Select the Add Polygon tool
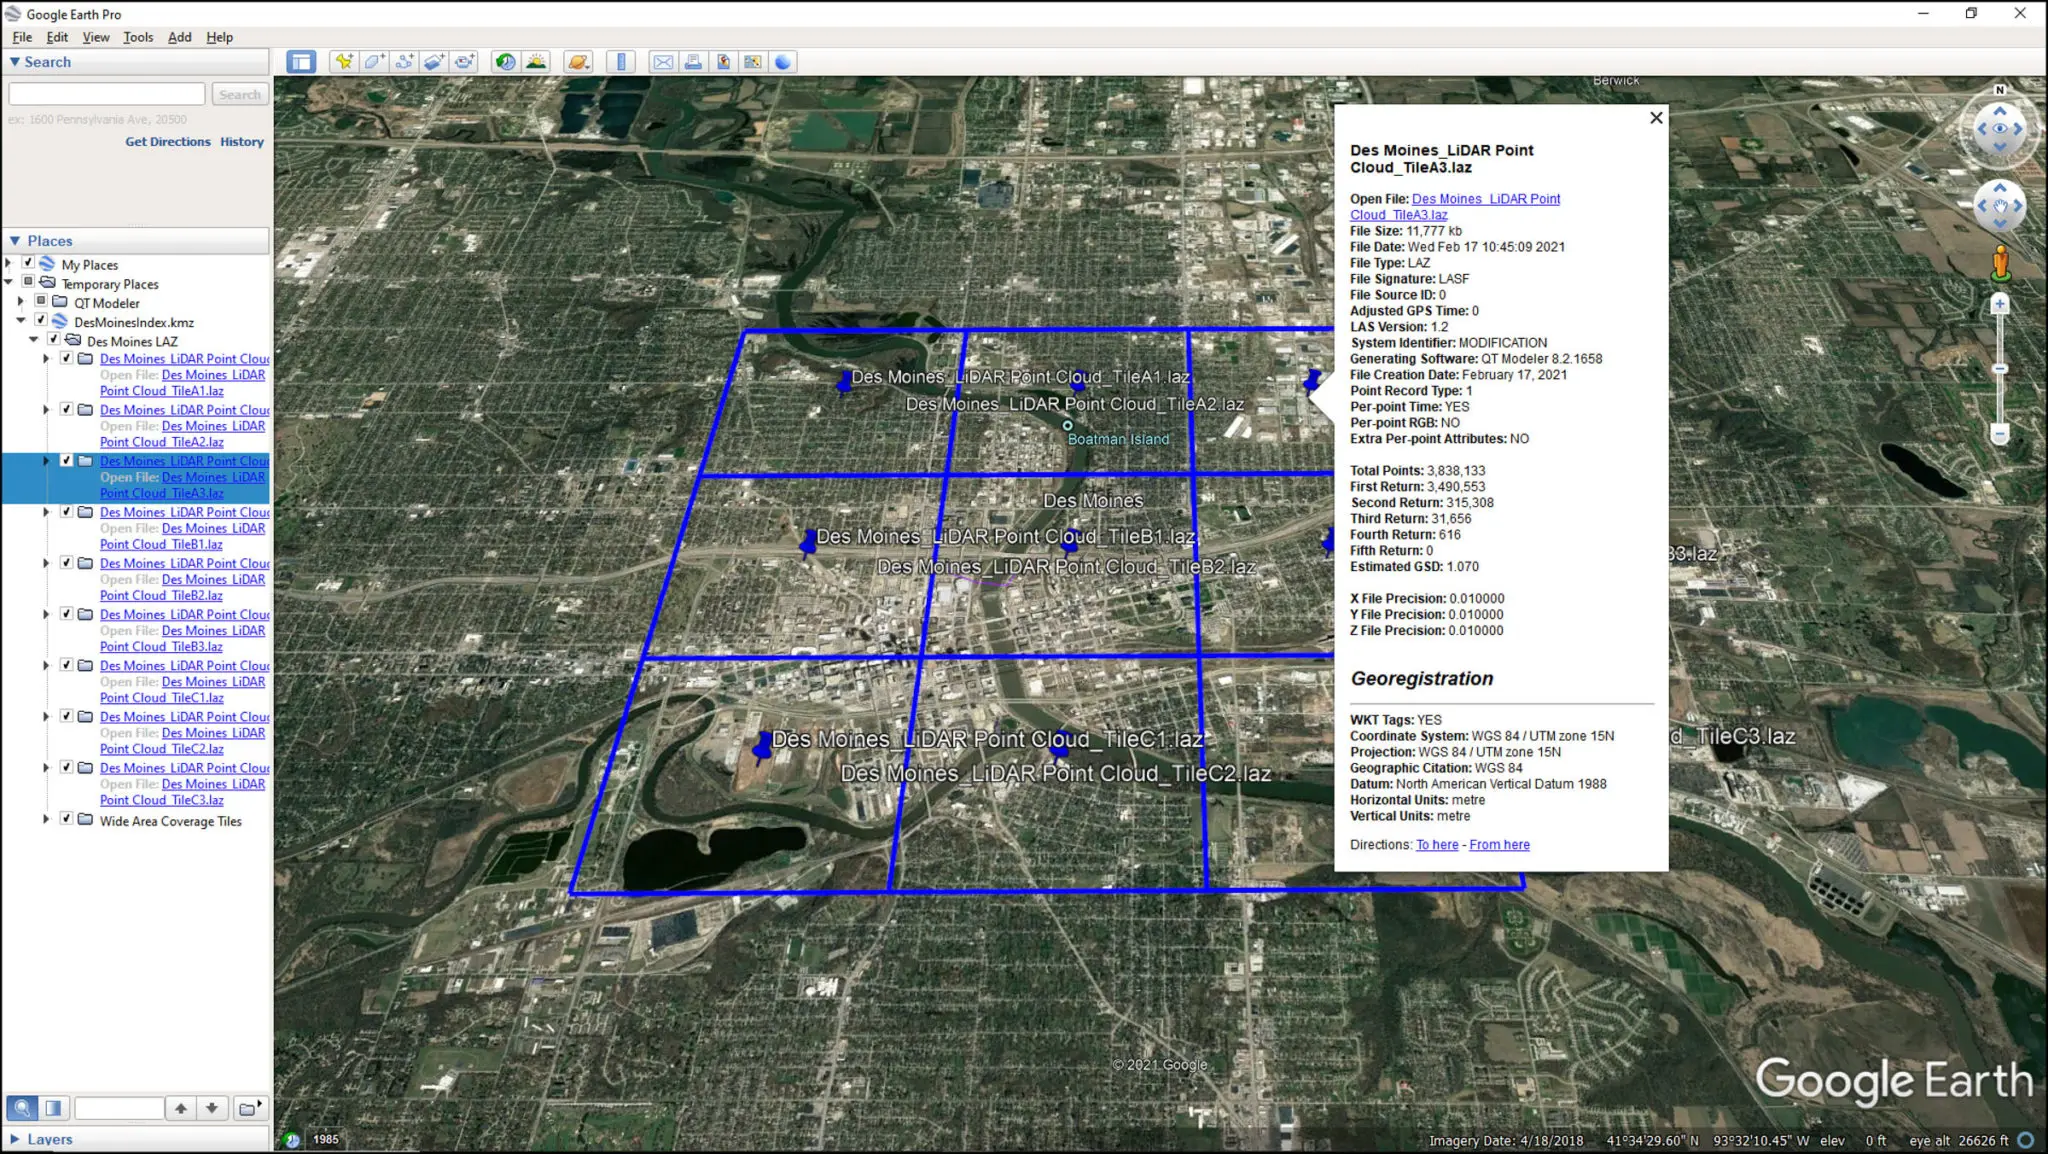 [x=374, y=62]
